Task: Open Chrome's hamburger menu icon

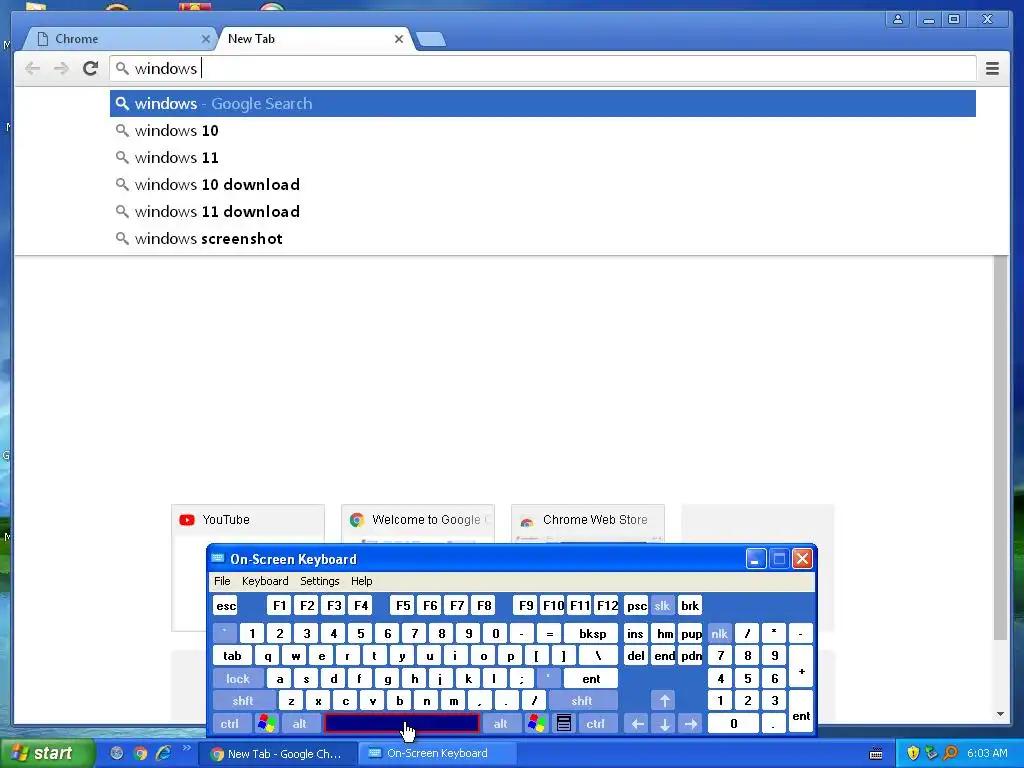Action: pyautogui.click(x=992, y=68)
